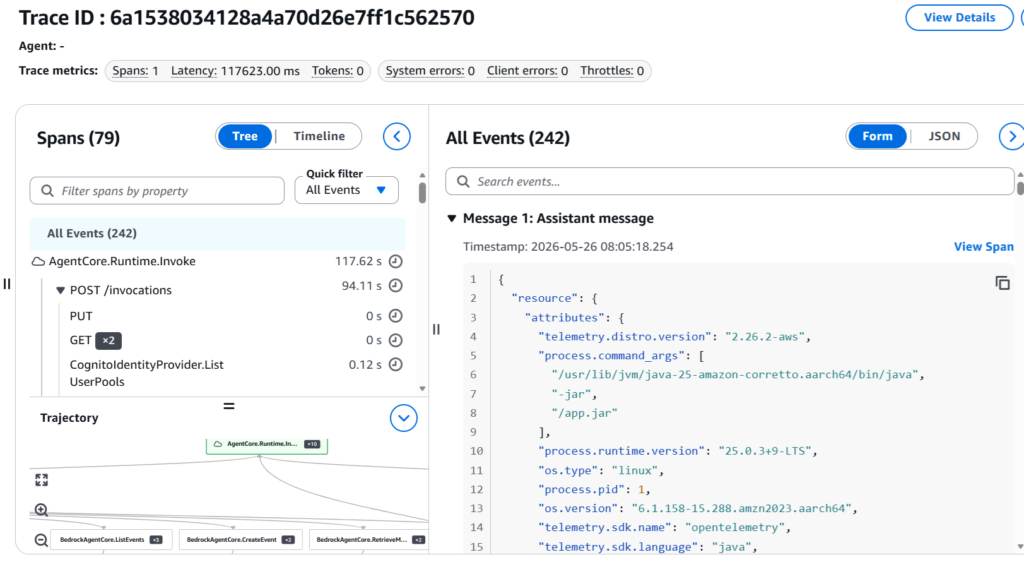Select the BedrockAgentCore.CreateEvent trajectory node
Screen dimensions: 1024x562
(x=240, y=540)
